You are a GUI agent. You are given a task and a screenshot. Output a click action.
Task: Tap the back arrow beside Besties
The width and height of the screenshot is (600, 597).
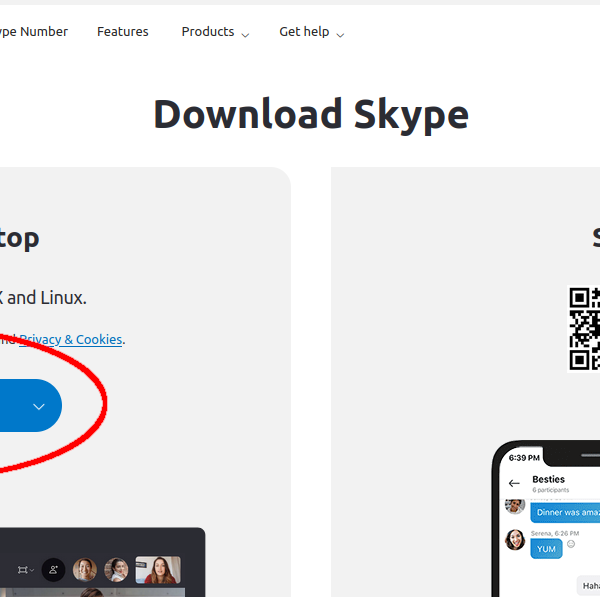pyautogui.click(x=514, y=483)
